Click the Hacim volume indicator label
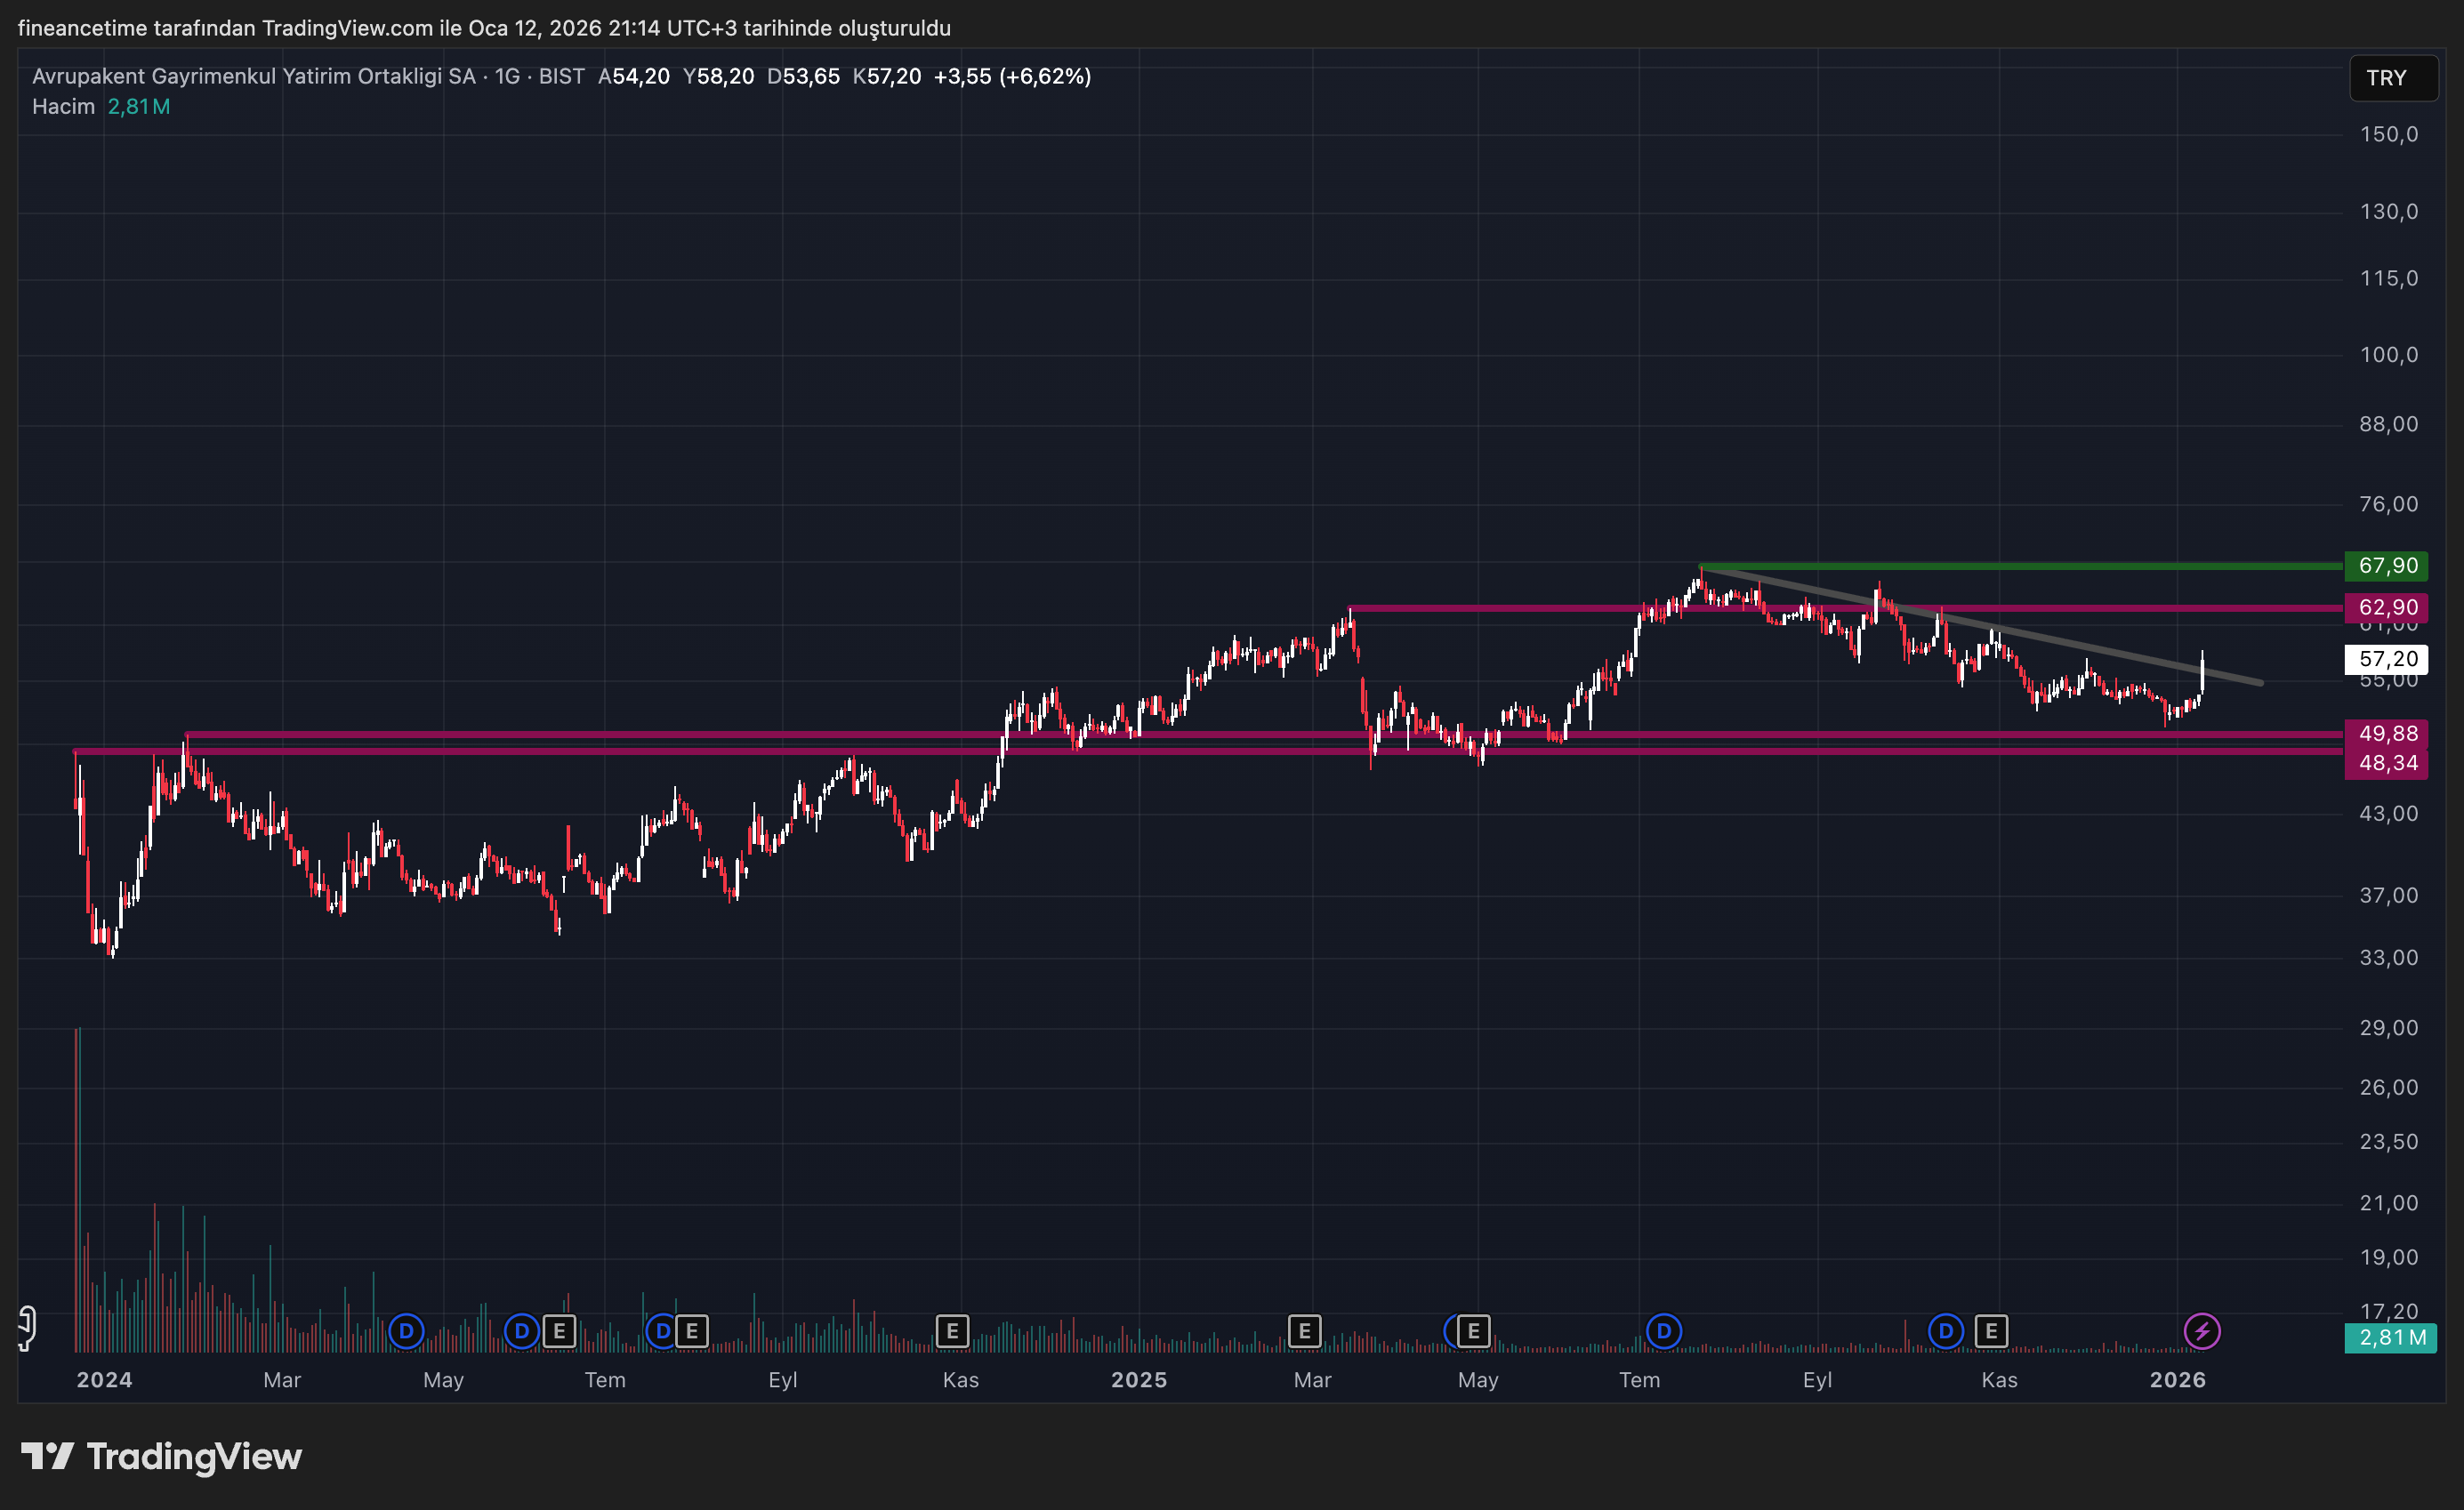 click(63, 106)
